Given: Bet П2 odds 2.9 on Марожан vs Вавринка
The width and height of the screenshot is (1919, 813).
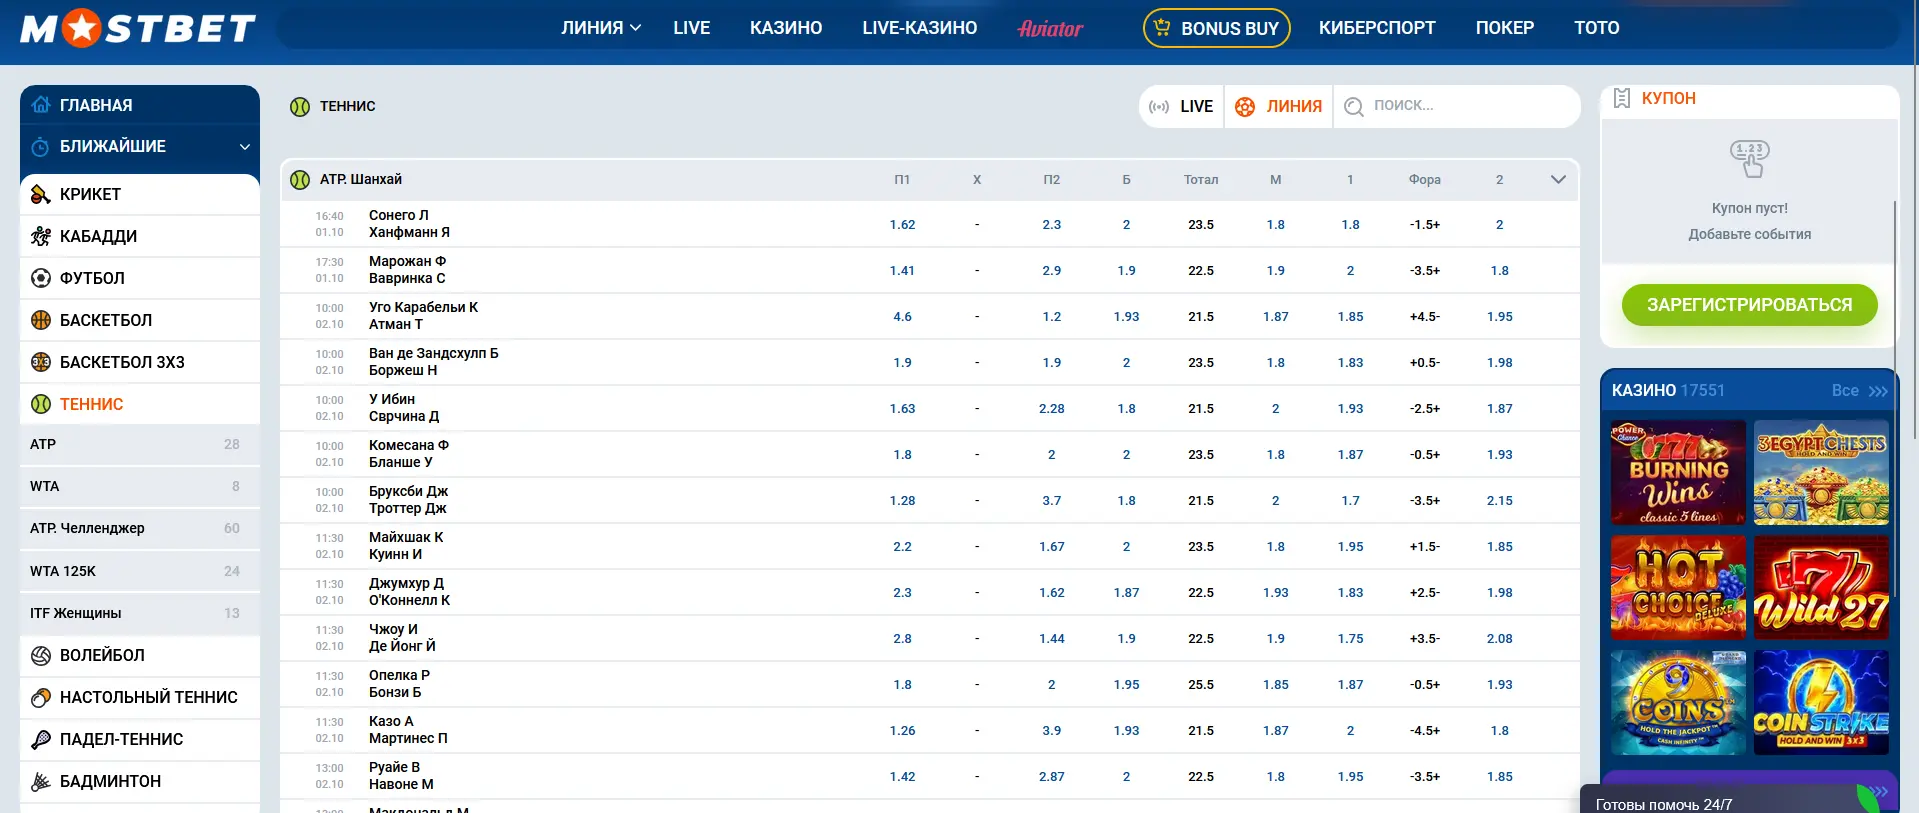Looking at the screenshot, I should (x=1051, y=271).
